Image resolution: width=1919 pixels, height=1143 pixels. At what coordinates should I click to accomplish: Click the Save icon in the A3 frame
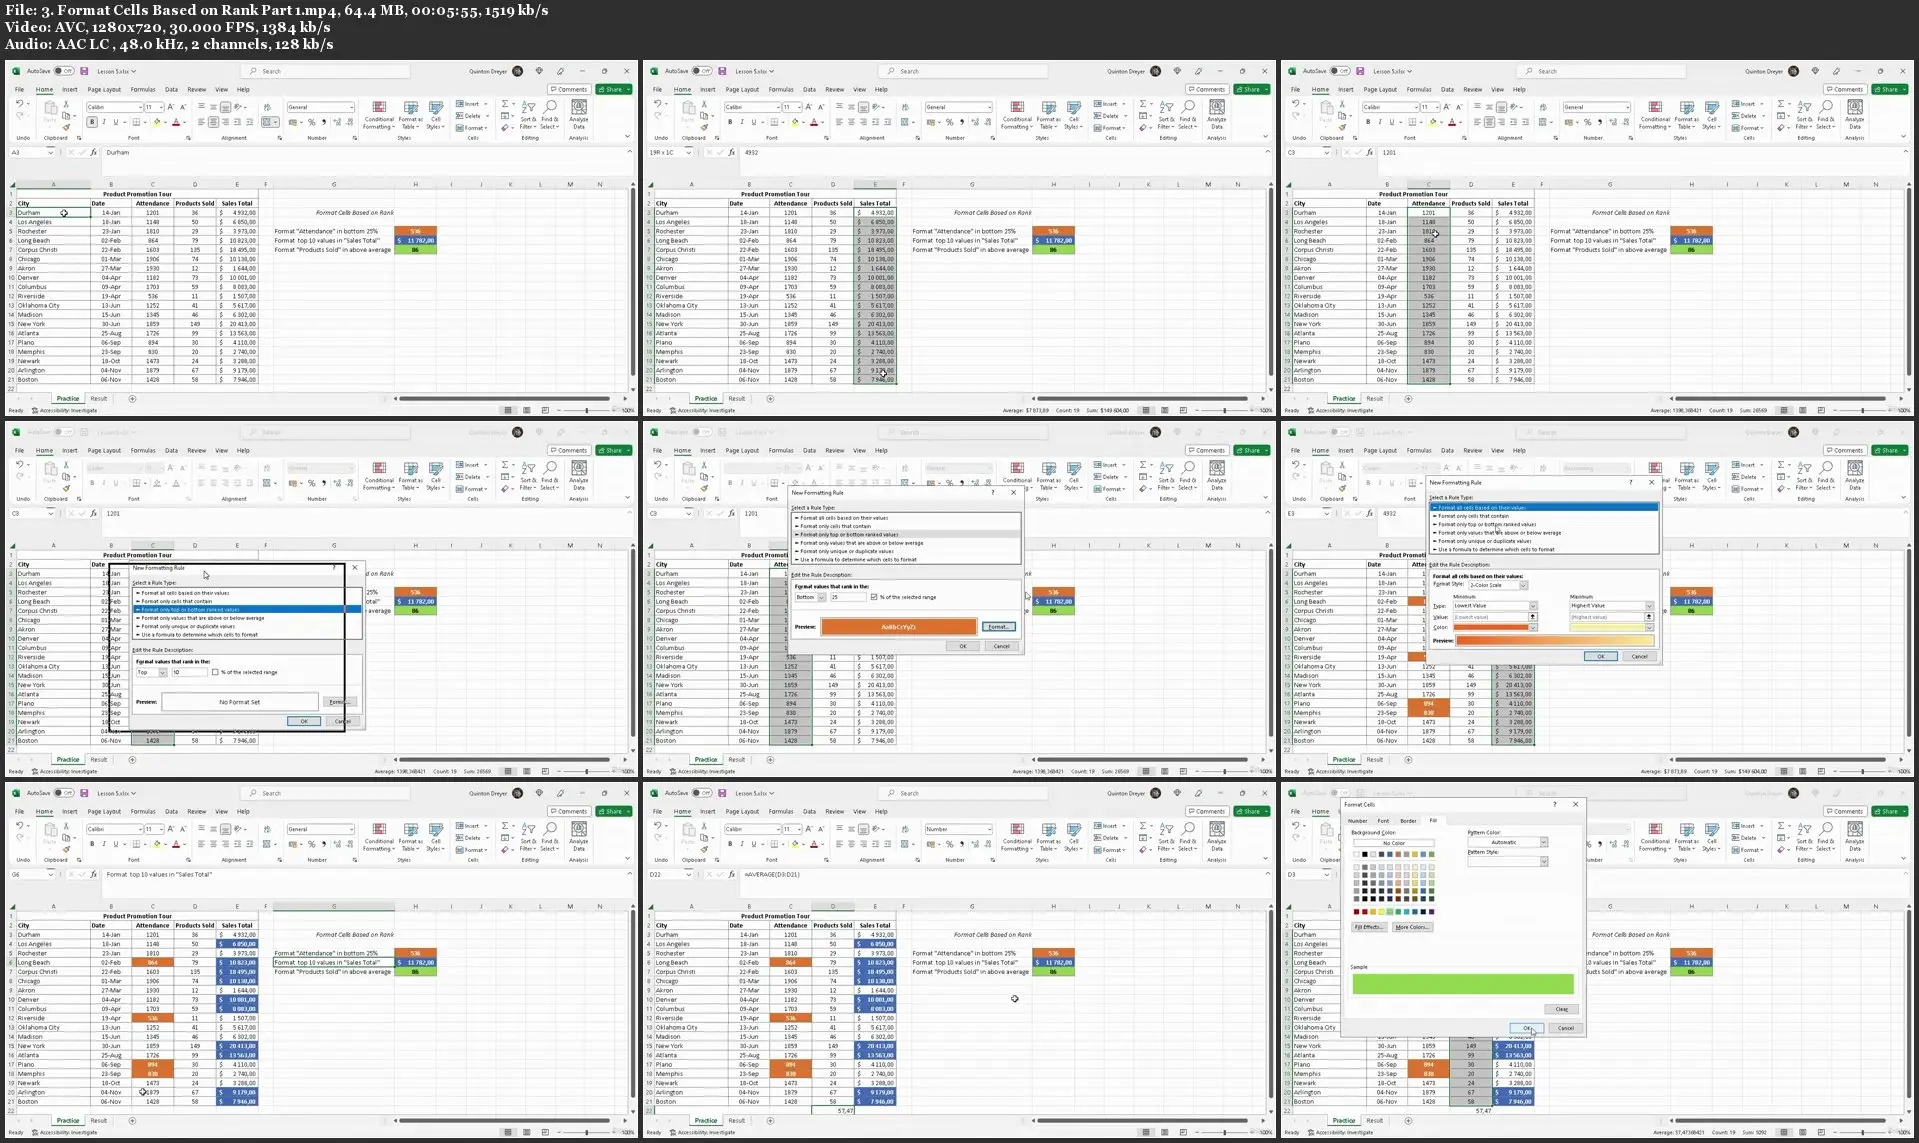pos(85,71)
